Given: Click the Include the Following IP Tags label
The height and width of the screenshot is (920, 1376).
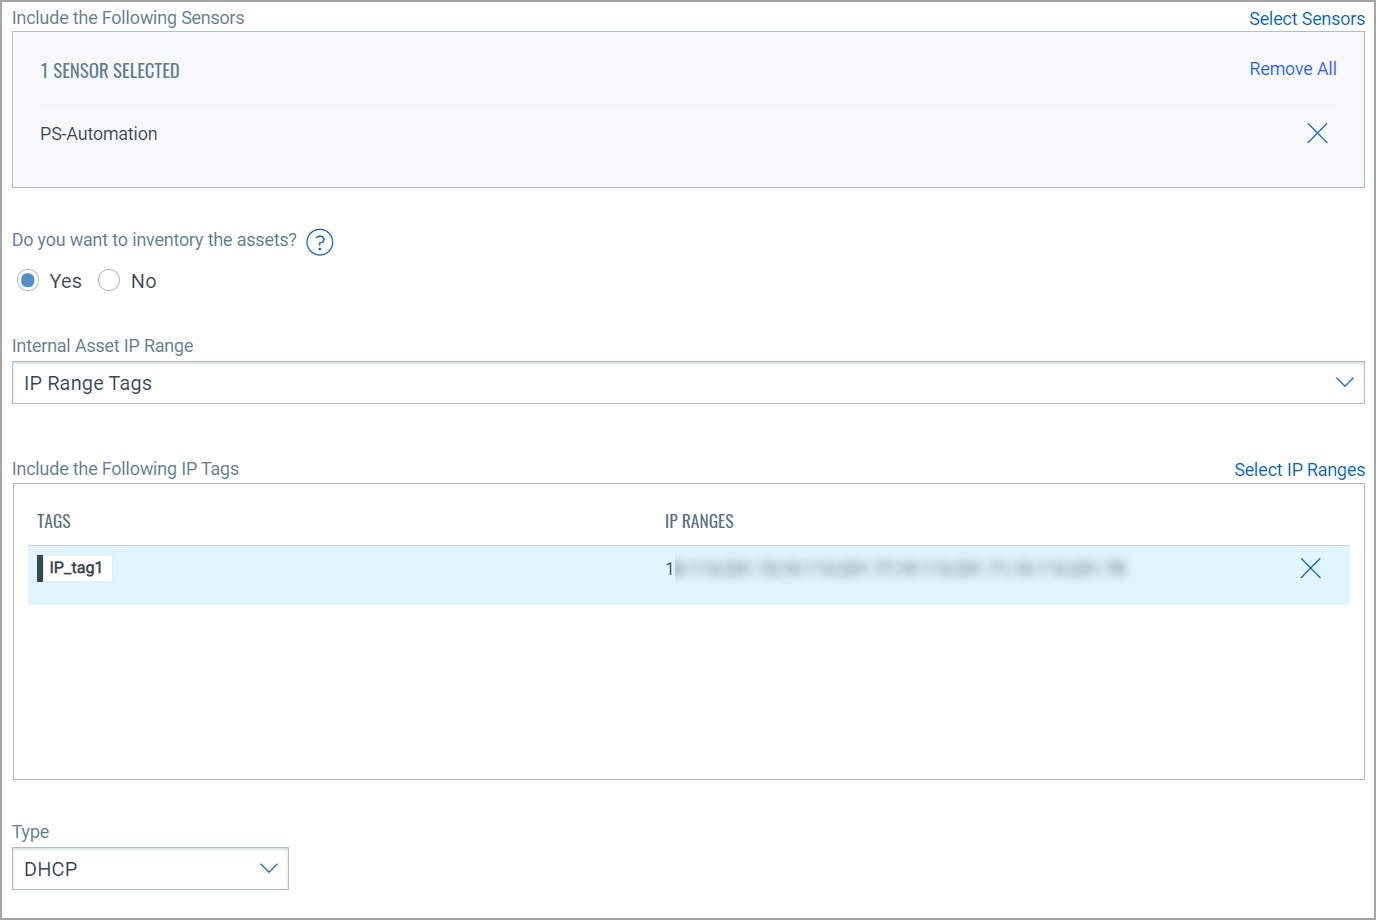Looking at the screenshot, I should pyautogui.click(x=125, y=468).
